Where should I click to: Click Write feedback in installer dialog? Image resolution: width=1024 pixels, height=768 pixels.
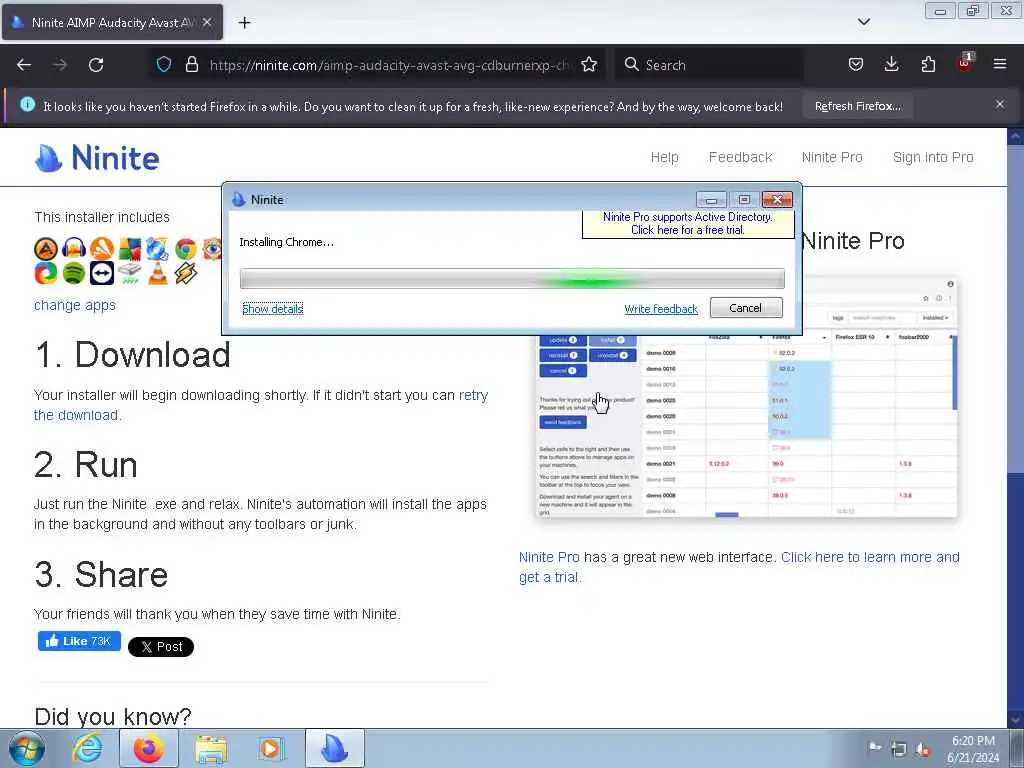[x=661, y=309]
